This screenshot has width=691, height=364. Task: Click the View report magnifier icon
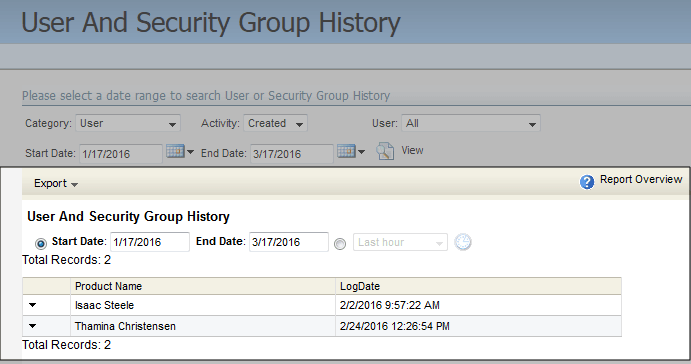pos(385,151)
